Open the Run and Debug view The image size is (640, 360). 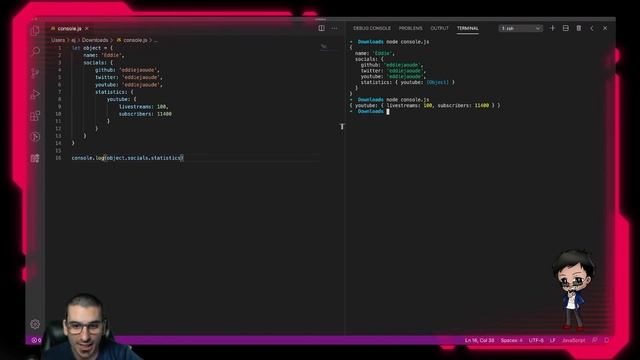(x=35, y=94)
